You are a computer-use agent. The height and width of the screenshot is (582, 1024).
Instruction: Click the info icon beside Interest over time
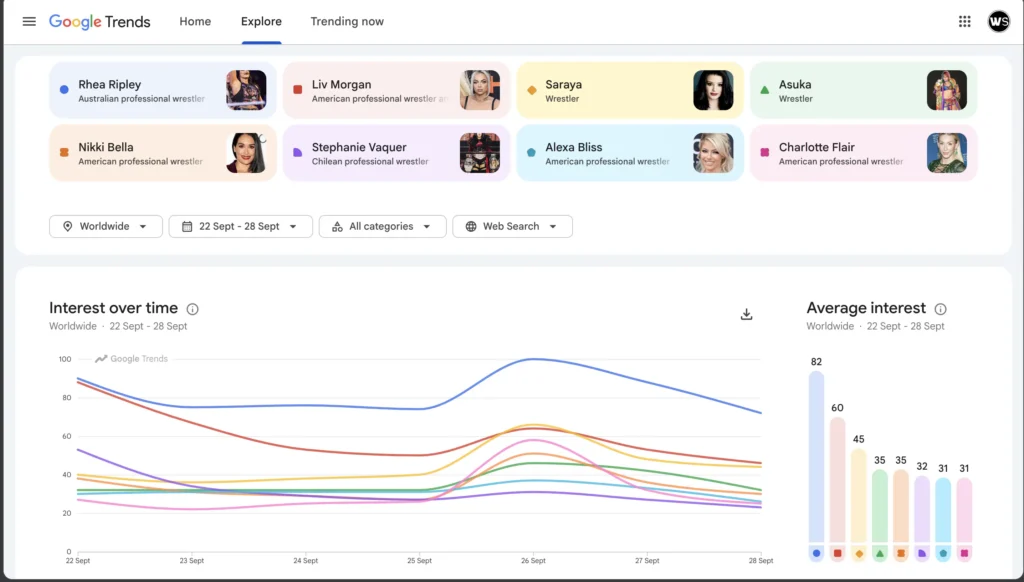tap(193, 309)
